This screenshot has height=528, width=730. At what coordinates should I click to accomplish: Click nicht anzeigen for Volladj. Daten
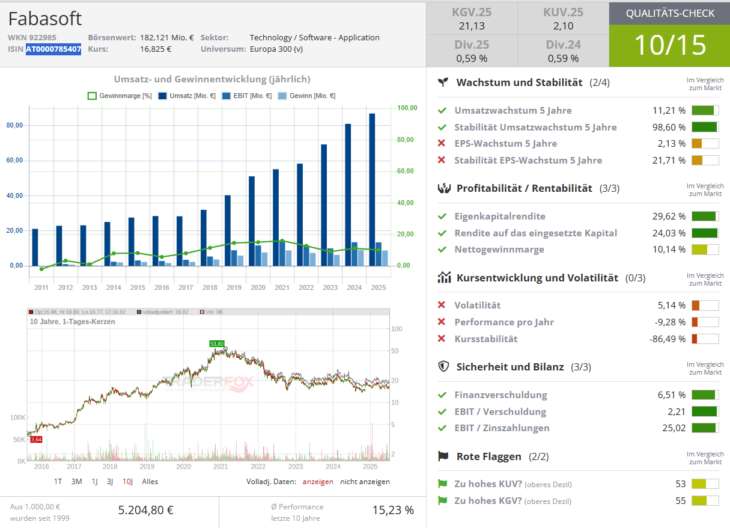[x=365, y=481]
